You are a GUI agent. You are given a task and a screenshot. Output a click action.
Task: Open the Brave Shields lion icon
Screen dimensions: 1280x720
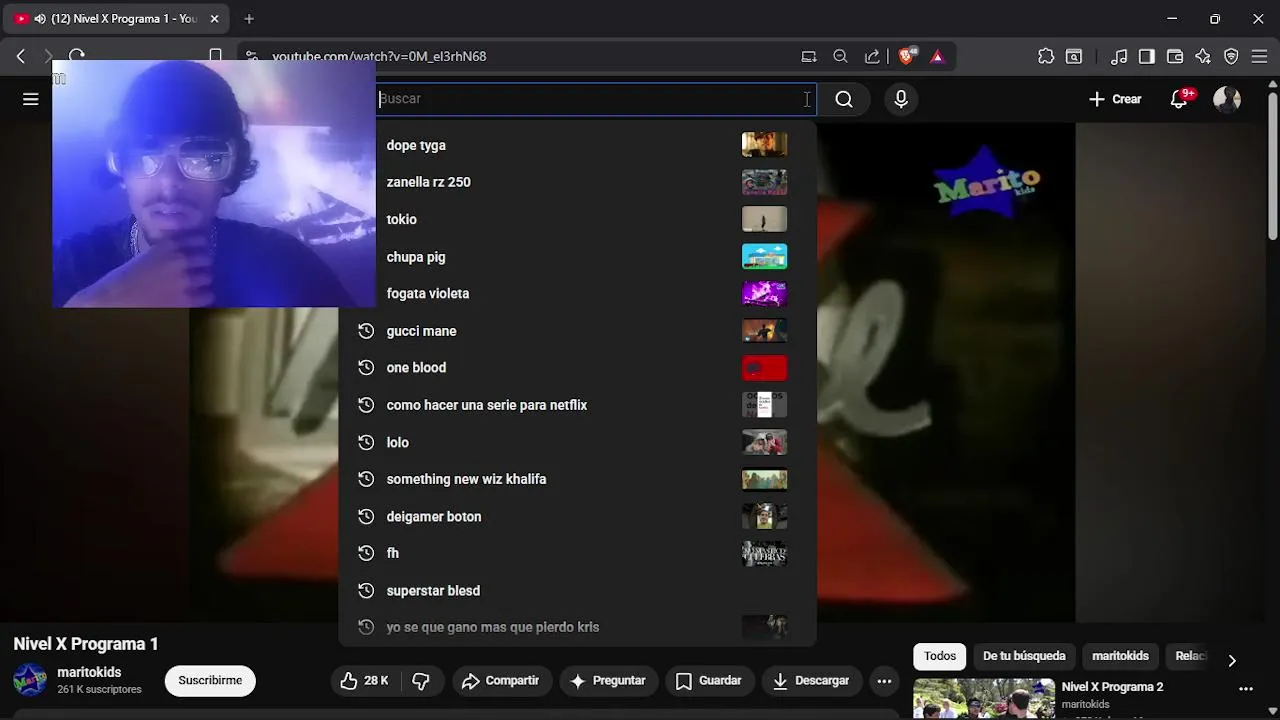coord(906,56)
